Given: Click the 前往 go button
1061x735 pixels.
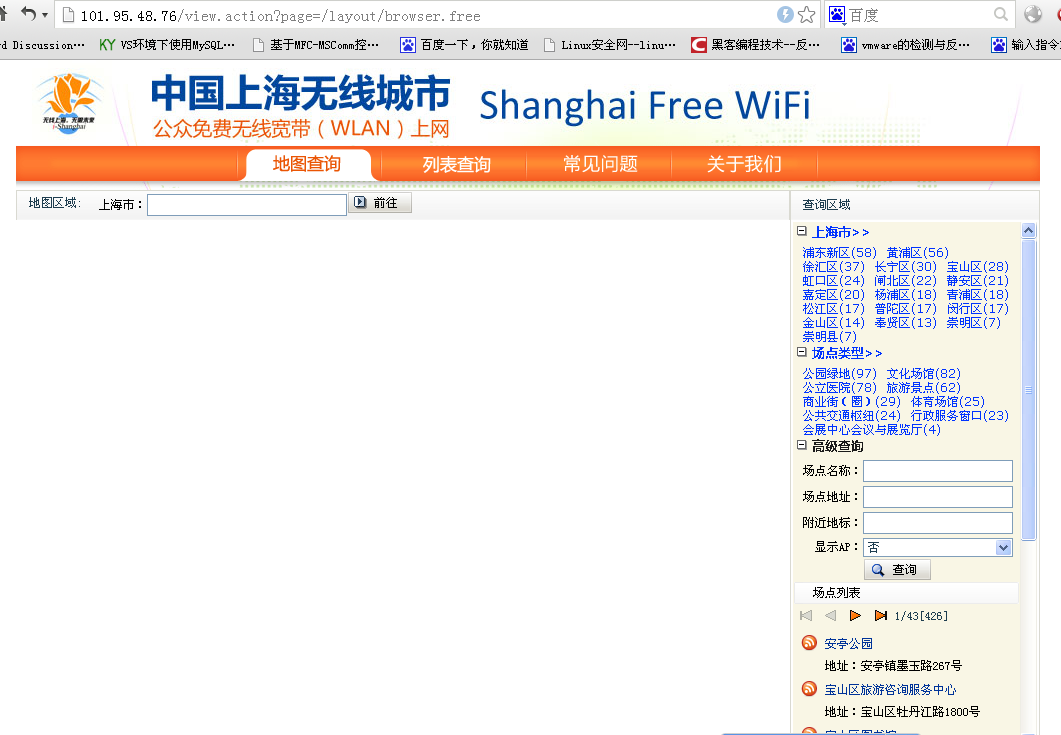Looking at the screenshot, I should pos(380,203).
